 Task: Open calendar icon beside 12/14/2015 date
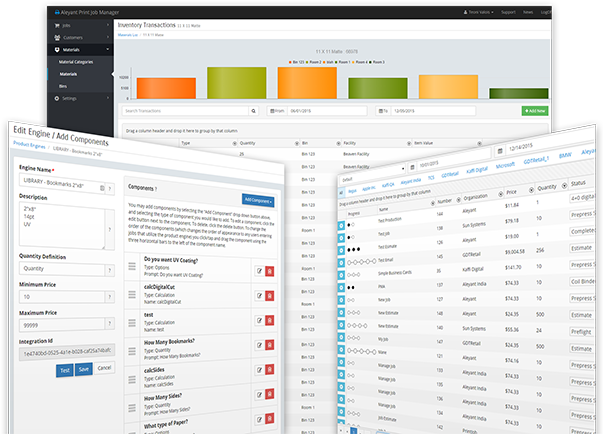tap(500, 151)
